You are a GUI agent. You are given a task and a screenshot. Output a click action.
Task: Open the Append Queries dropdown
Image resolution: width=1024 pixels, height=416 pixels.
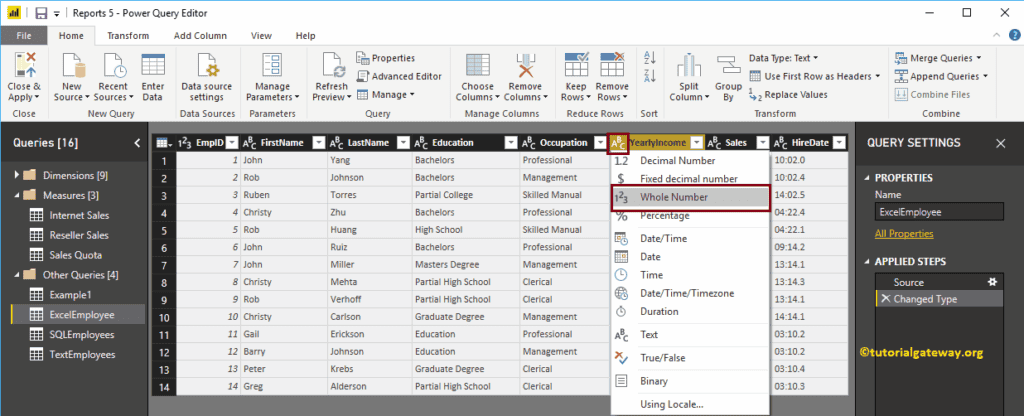tap(941, 76)
